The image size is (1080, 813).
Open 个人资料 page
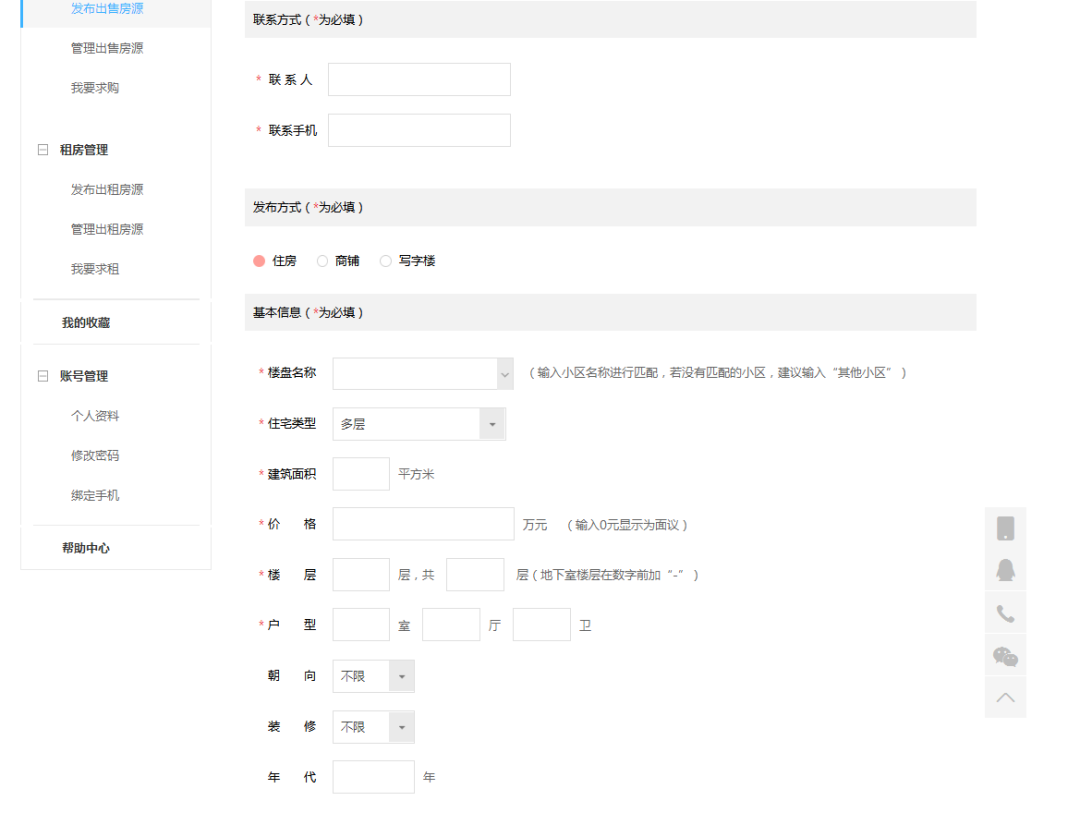coord(95,416)
